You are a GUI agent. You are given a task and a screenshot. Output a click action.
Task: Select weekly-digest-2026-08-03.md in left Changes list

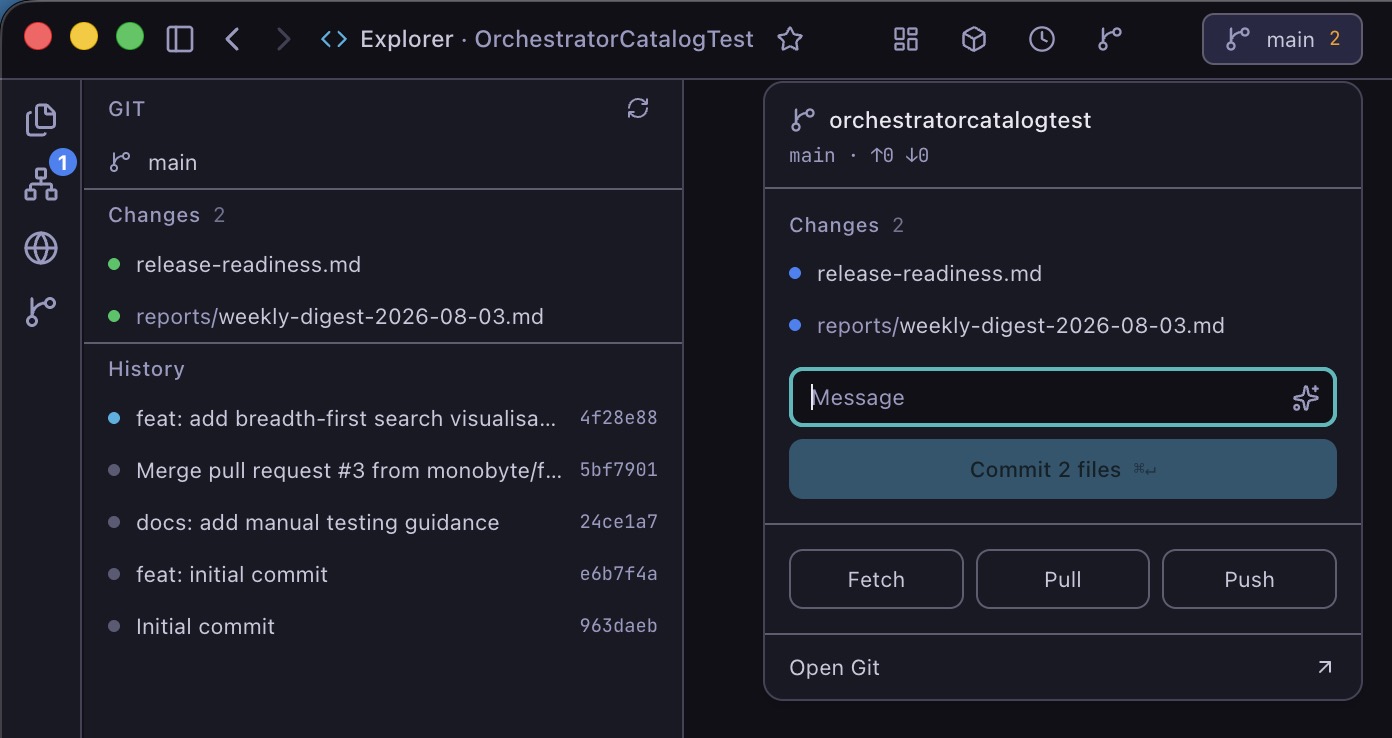(x=383, y=317)
